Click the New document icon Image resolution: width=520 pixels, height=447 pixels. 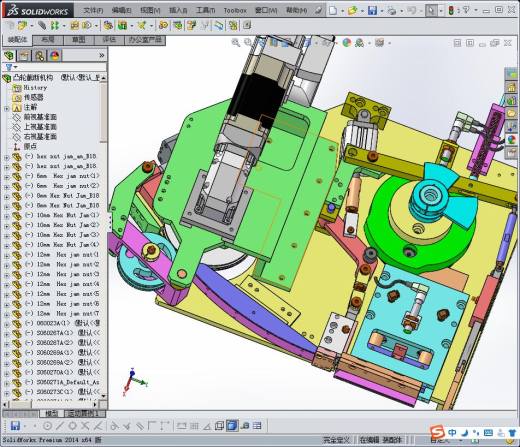333,11
